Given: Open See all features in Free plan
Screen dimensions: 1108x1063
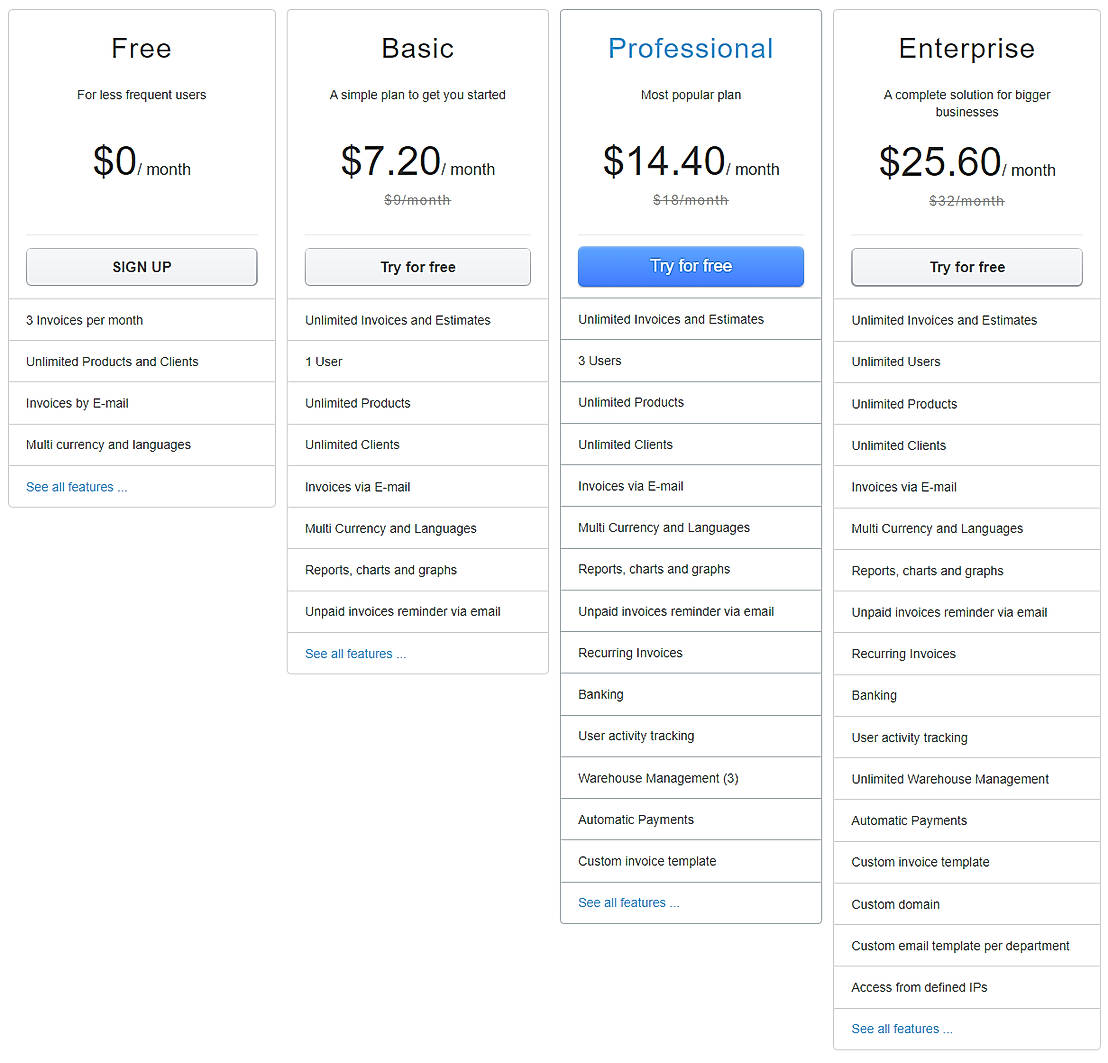Looking at the screenshot, I should point(76,487).
